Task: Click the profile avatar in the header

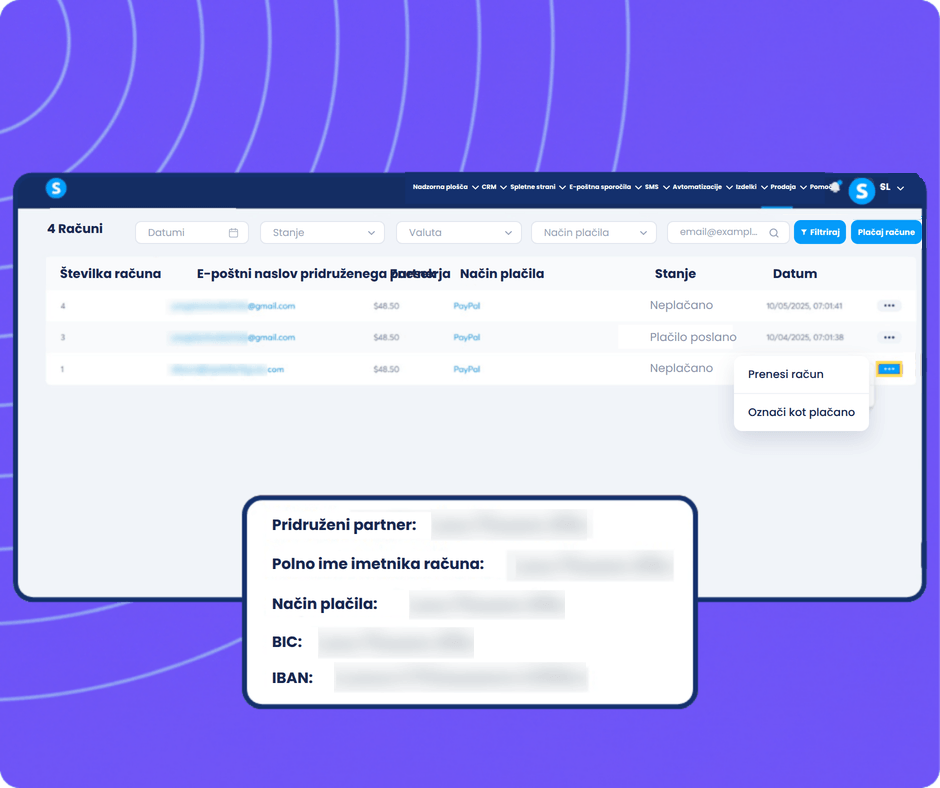Action: click(x=861, y=191)
